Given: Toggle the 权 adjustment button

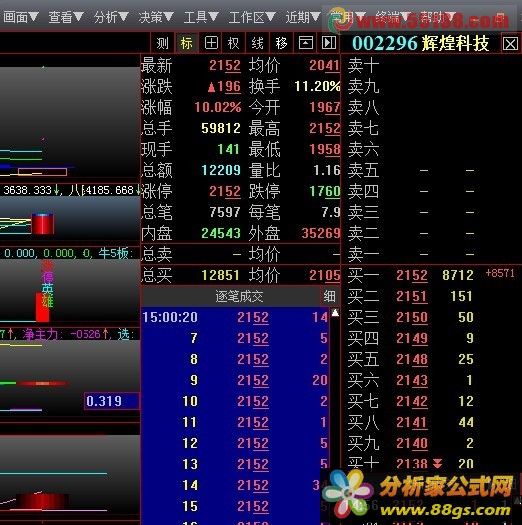Looking at the screenshot, I should coord(234,43).
